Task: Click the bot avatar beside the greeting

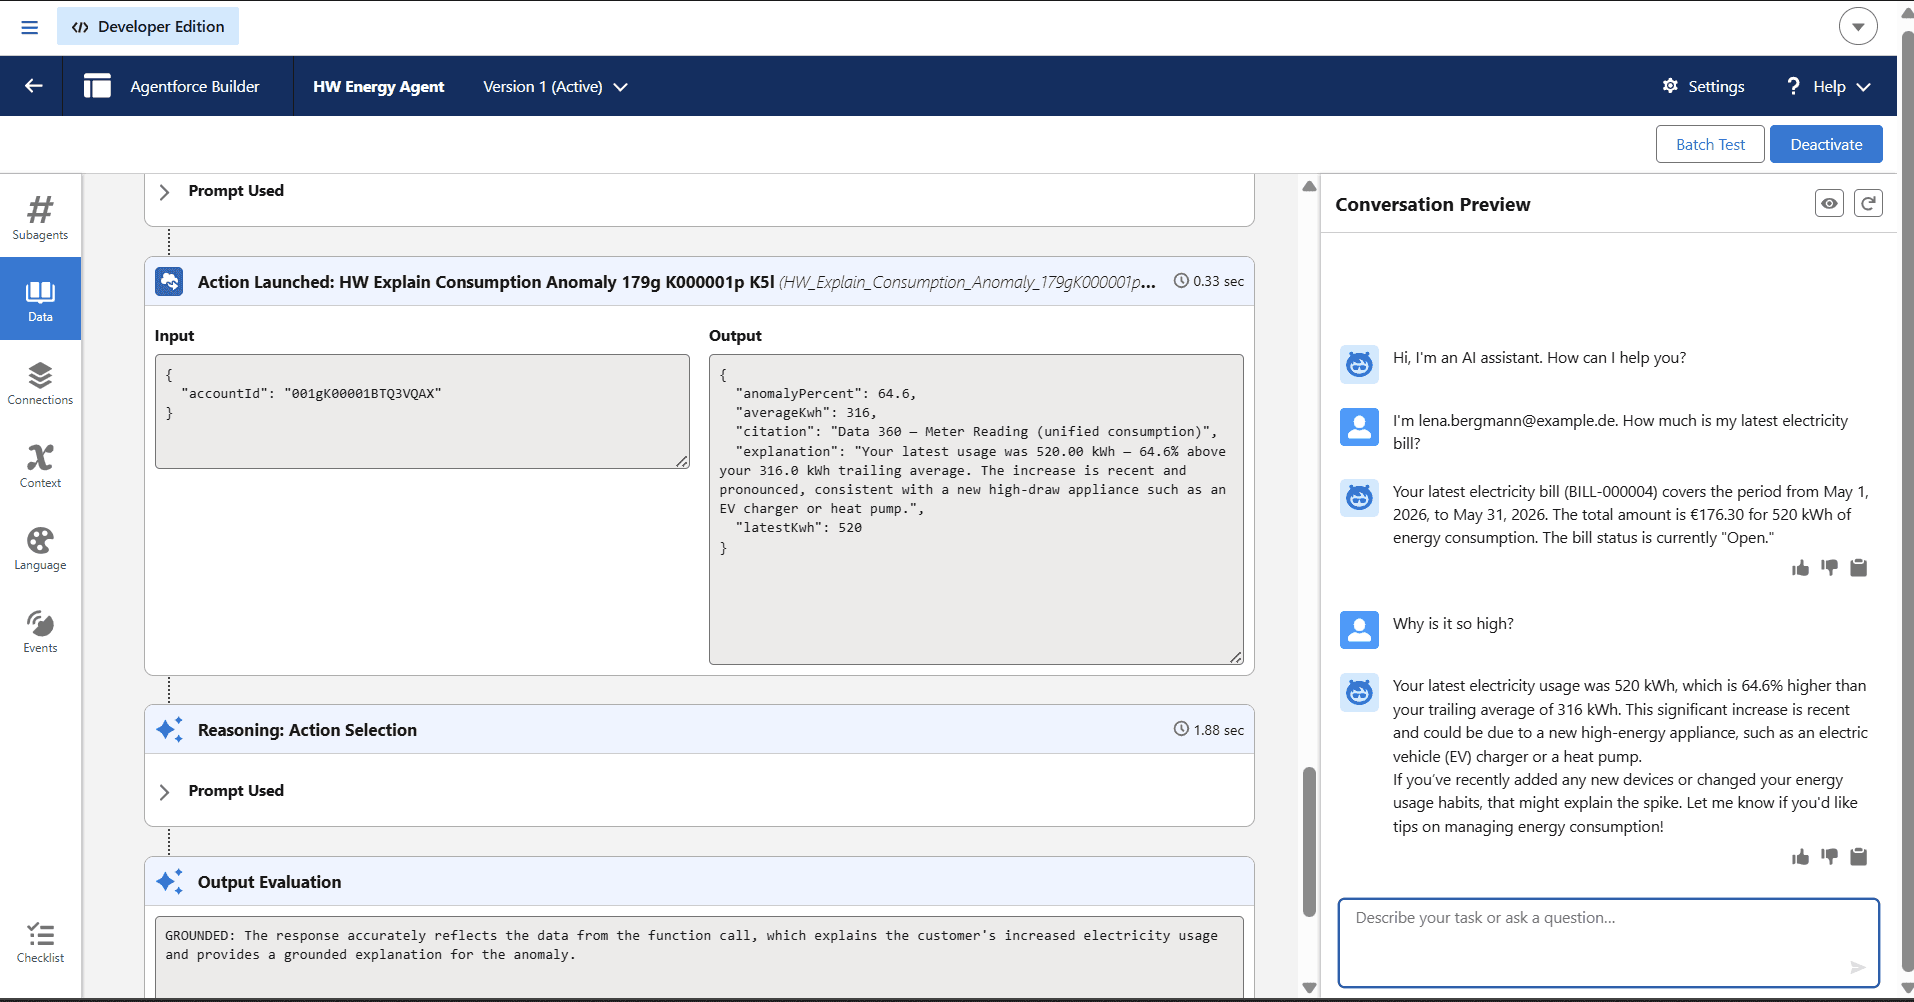Action: tap(1359, 364)
